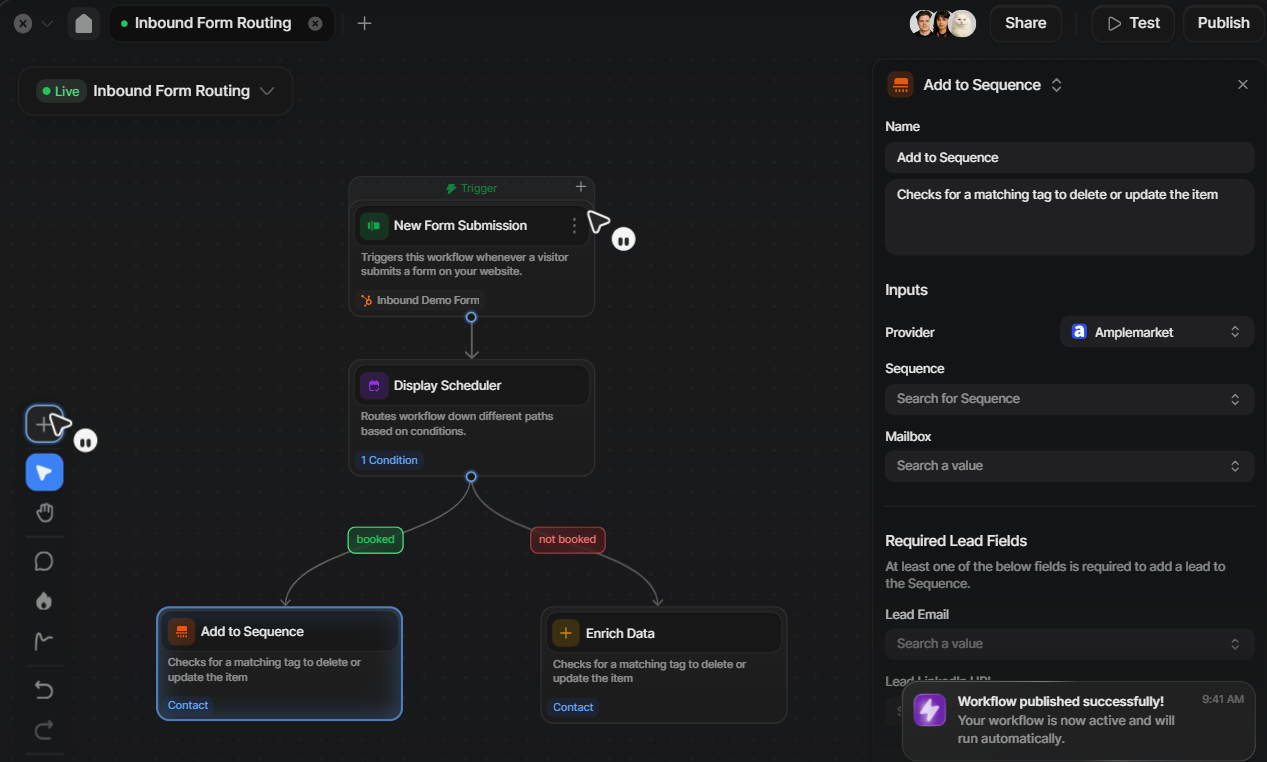Click the booked branch label
Image resolution: width=1267 pixels, height=762 pixels.
coord(375,540)
